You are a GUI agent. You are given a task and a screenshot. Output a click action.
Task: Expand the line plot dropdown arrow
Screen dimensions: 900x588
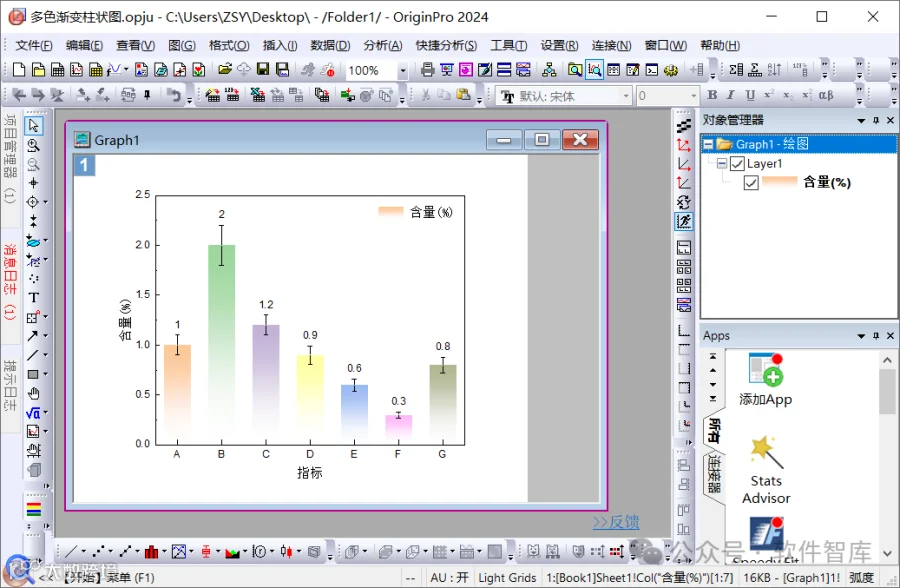(x=84, y=552)
